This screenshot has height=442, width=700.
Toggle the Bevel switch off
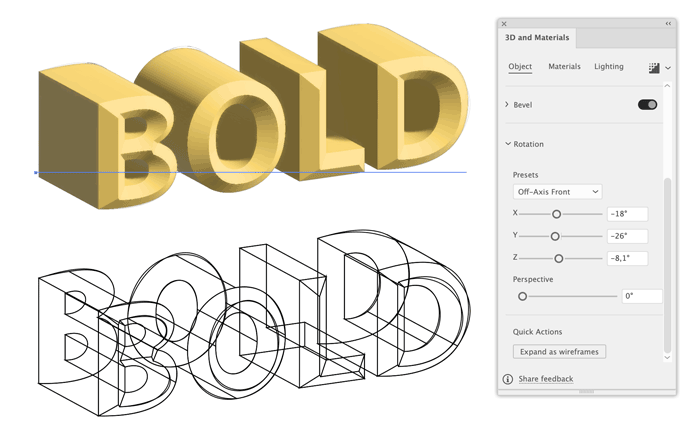click(647, 104)
